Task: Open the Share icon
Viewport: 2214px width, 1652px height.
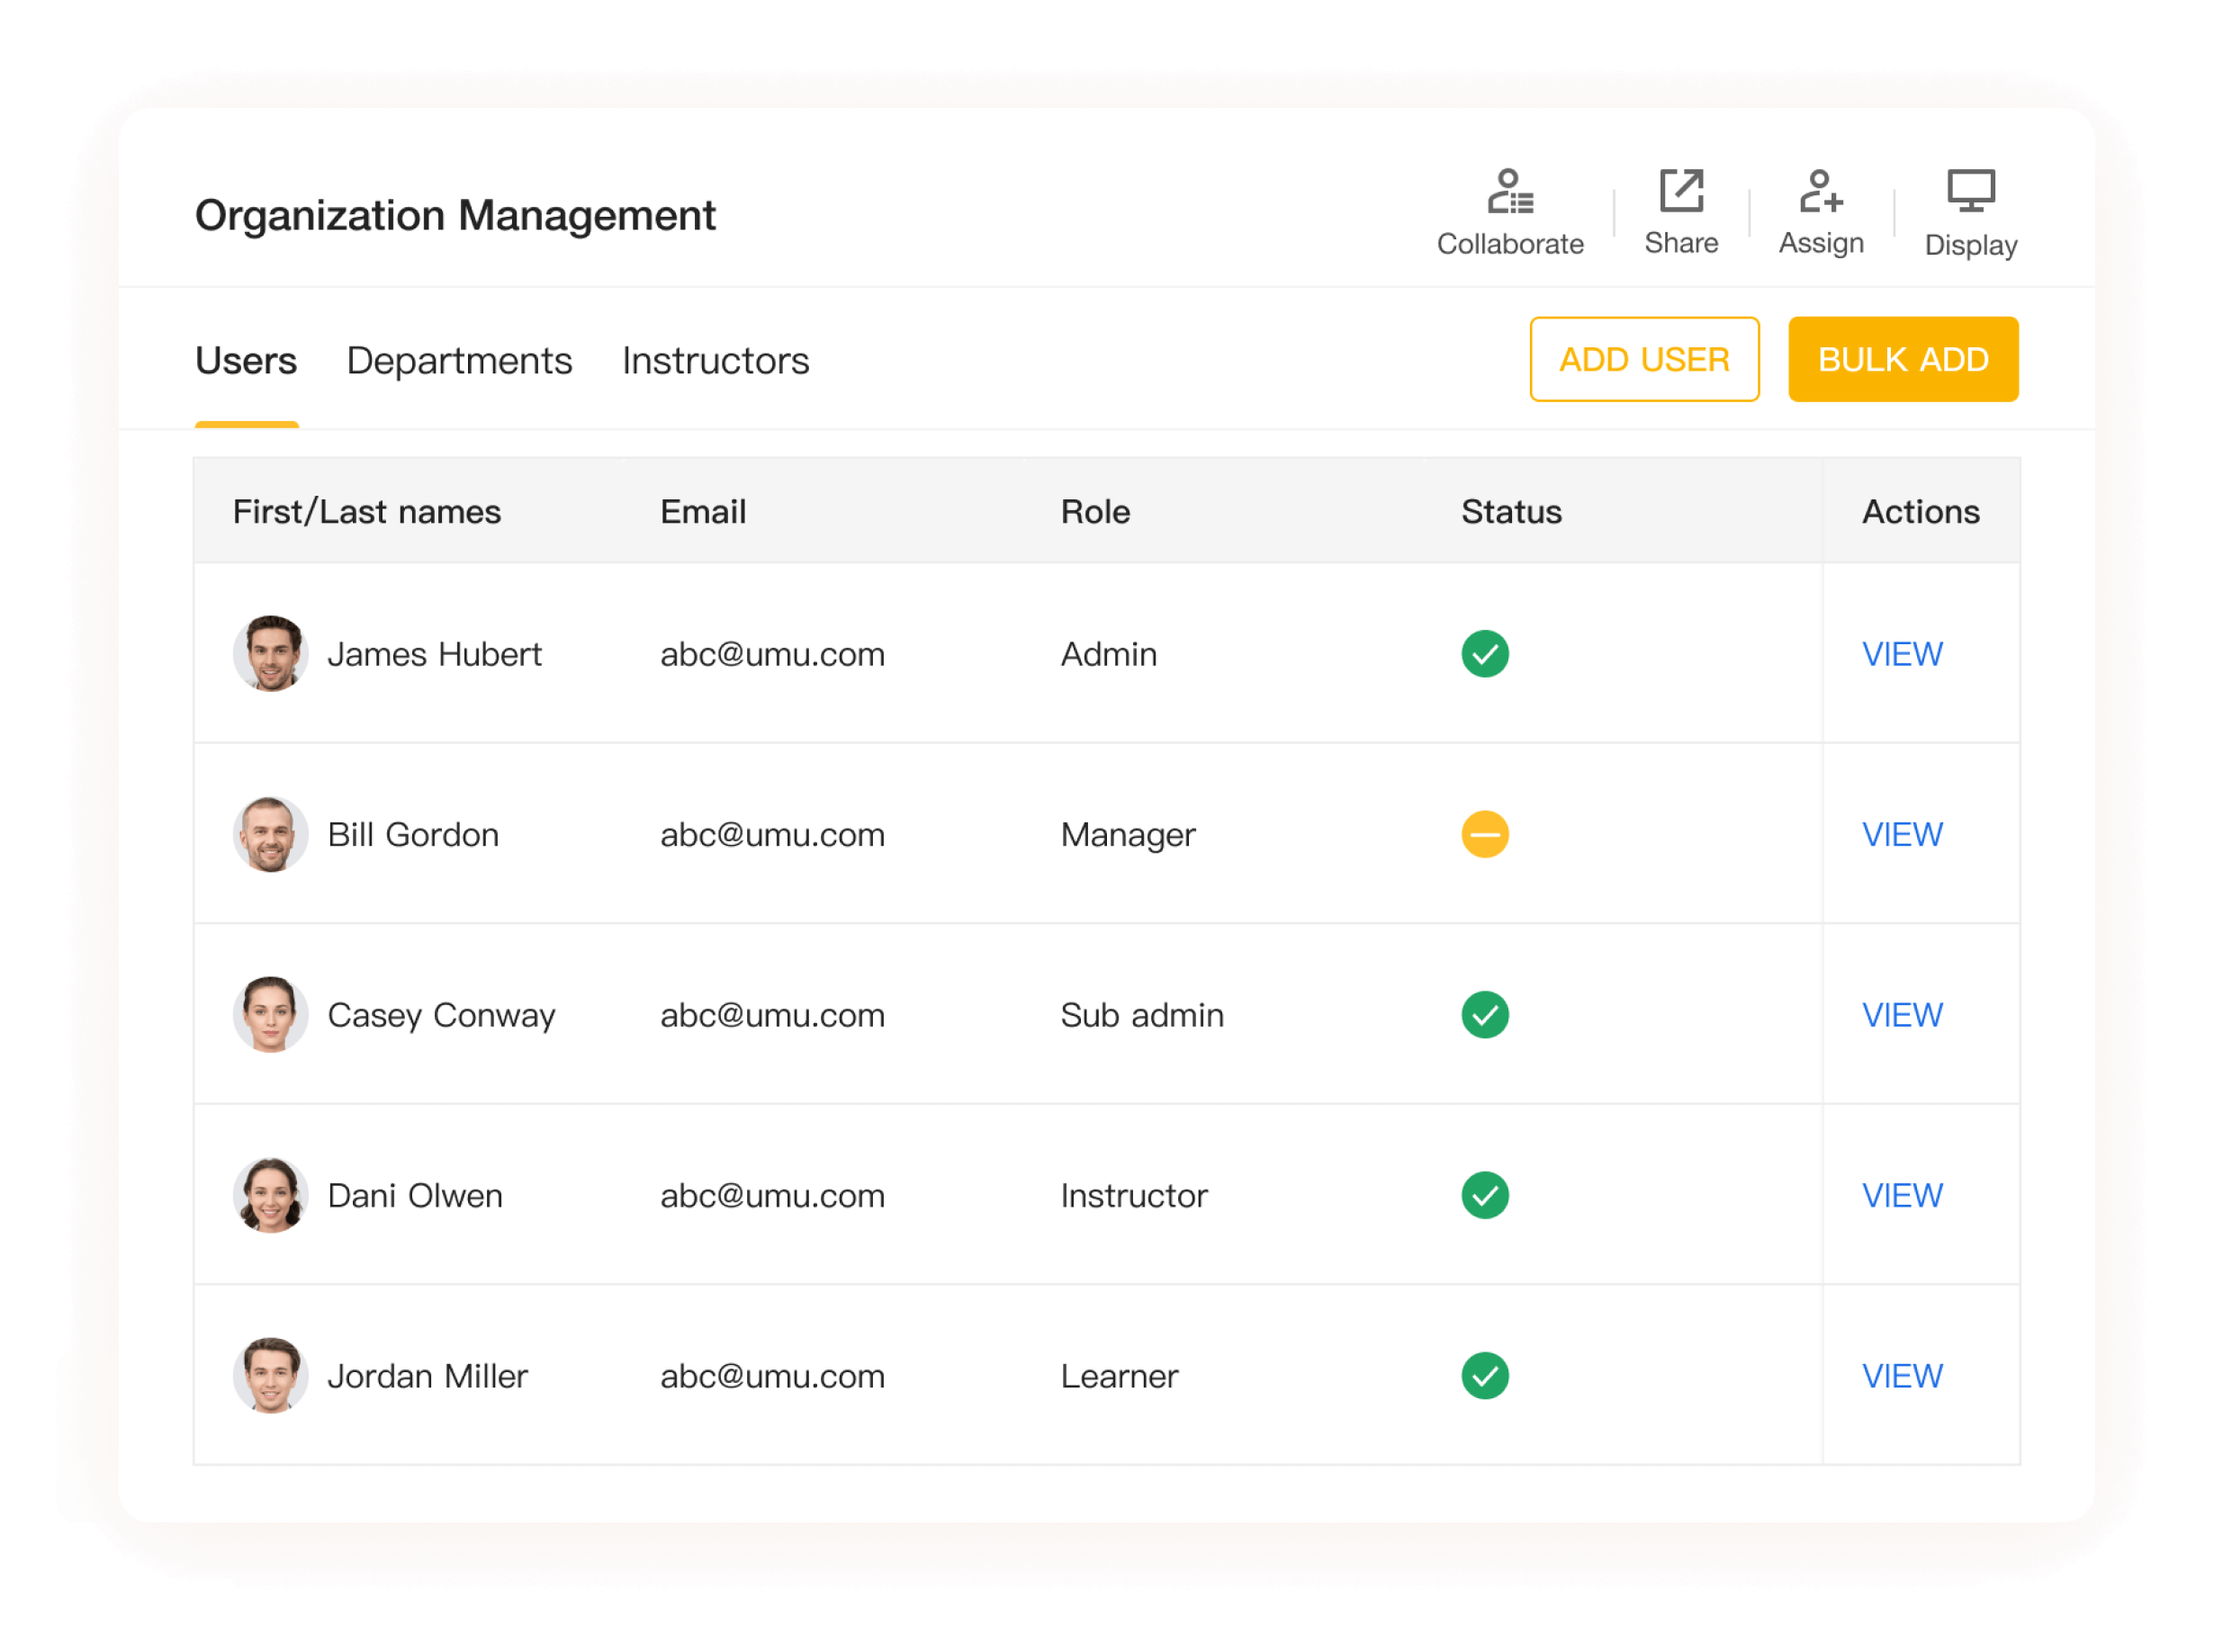Action: click(1680, 191)
